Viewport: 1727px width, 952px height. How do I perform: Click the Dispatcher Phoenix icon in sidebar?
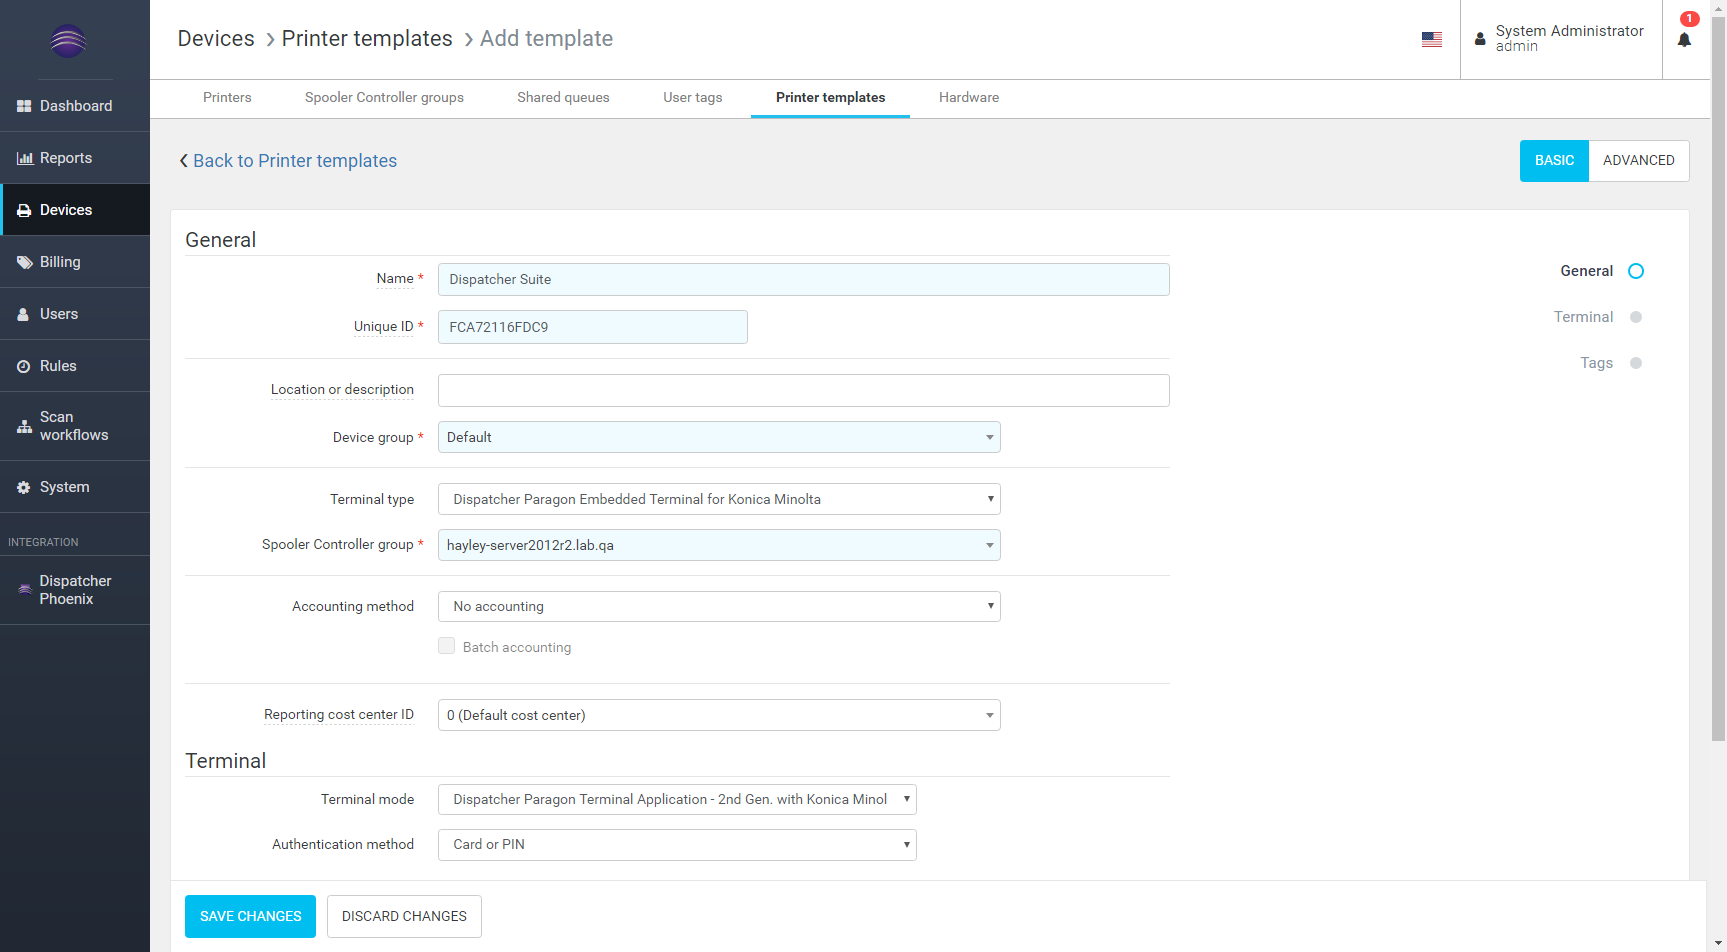coord(25,590)
